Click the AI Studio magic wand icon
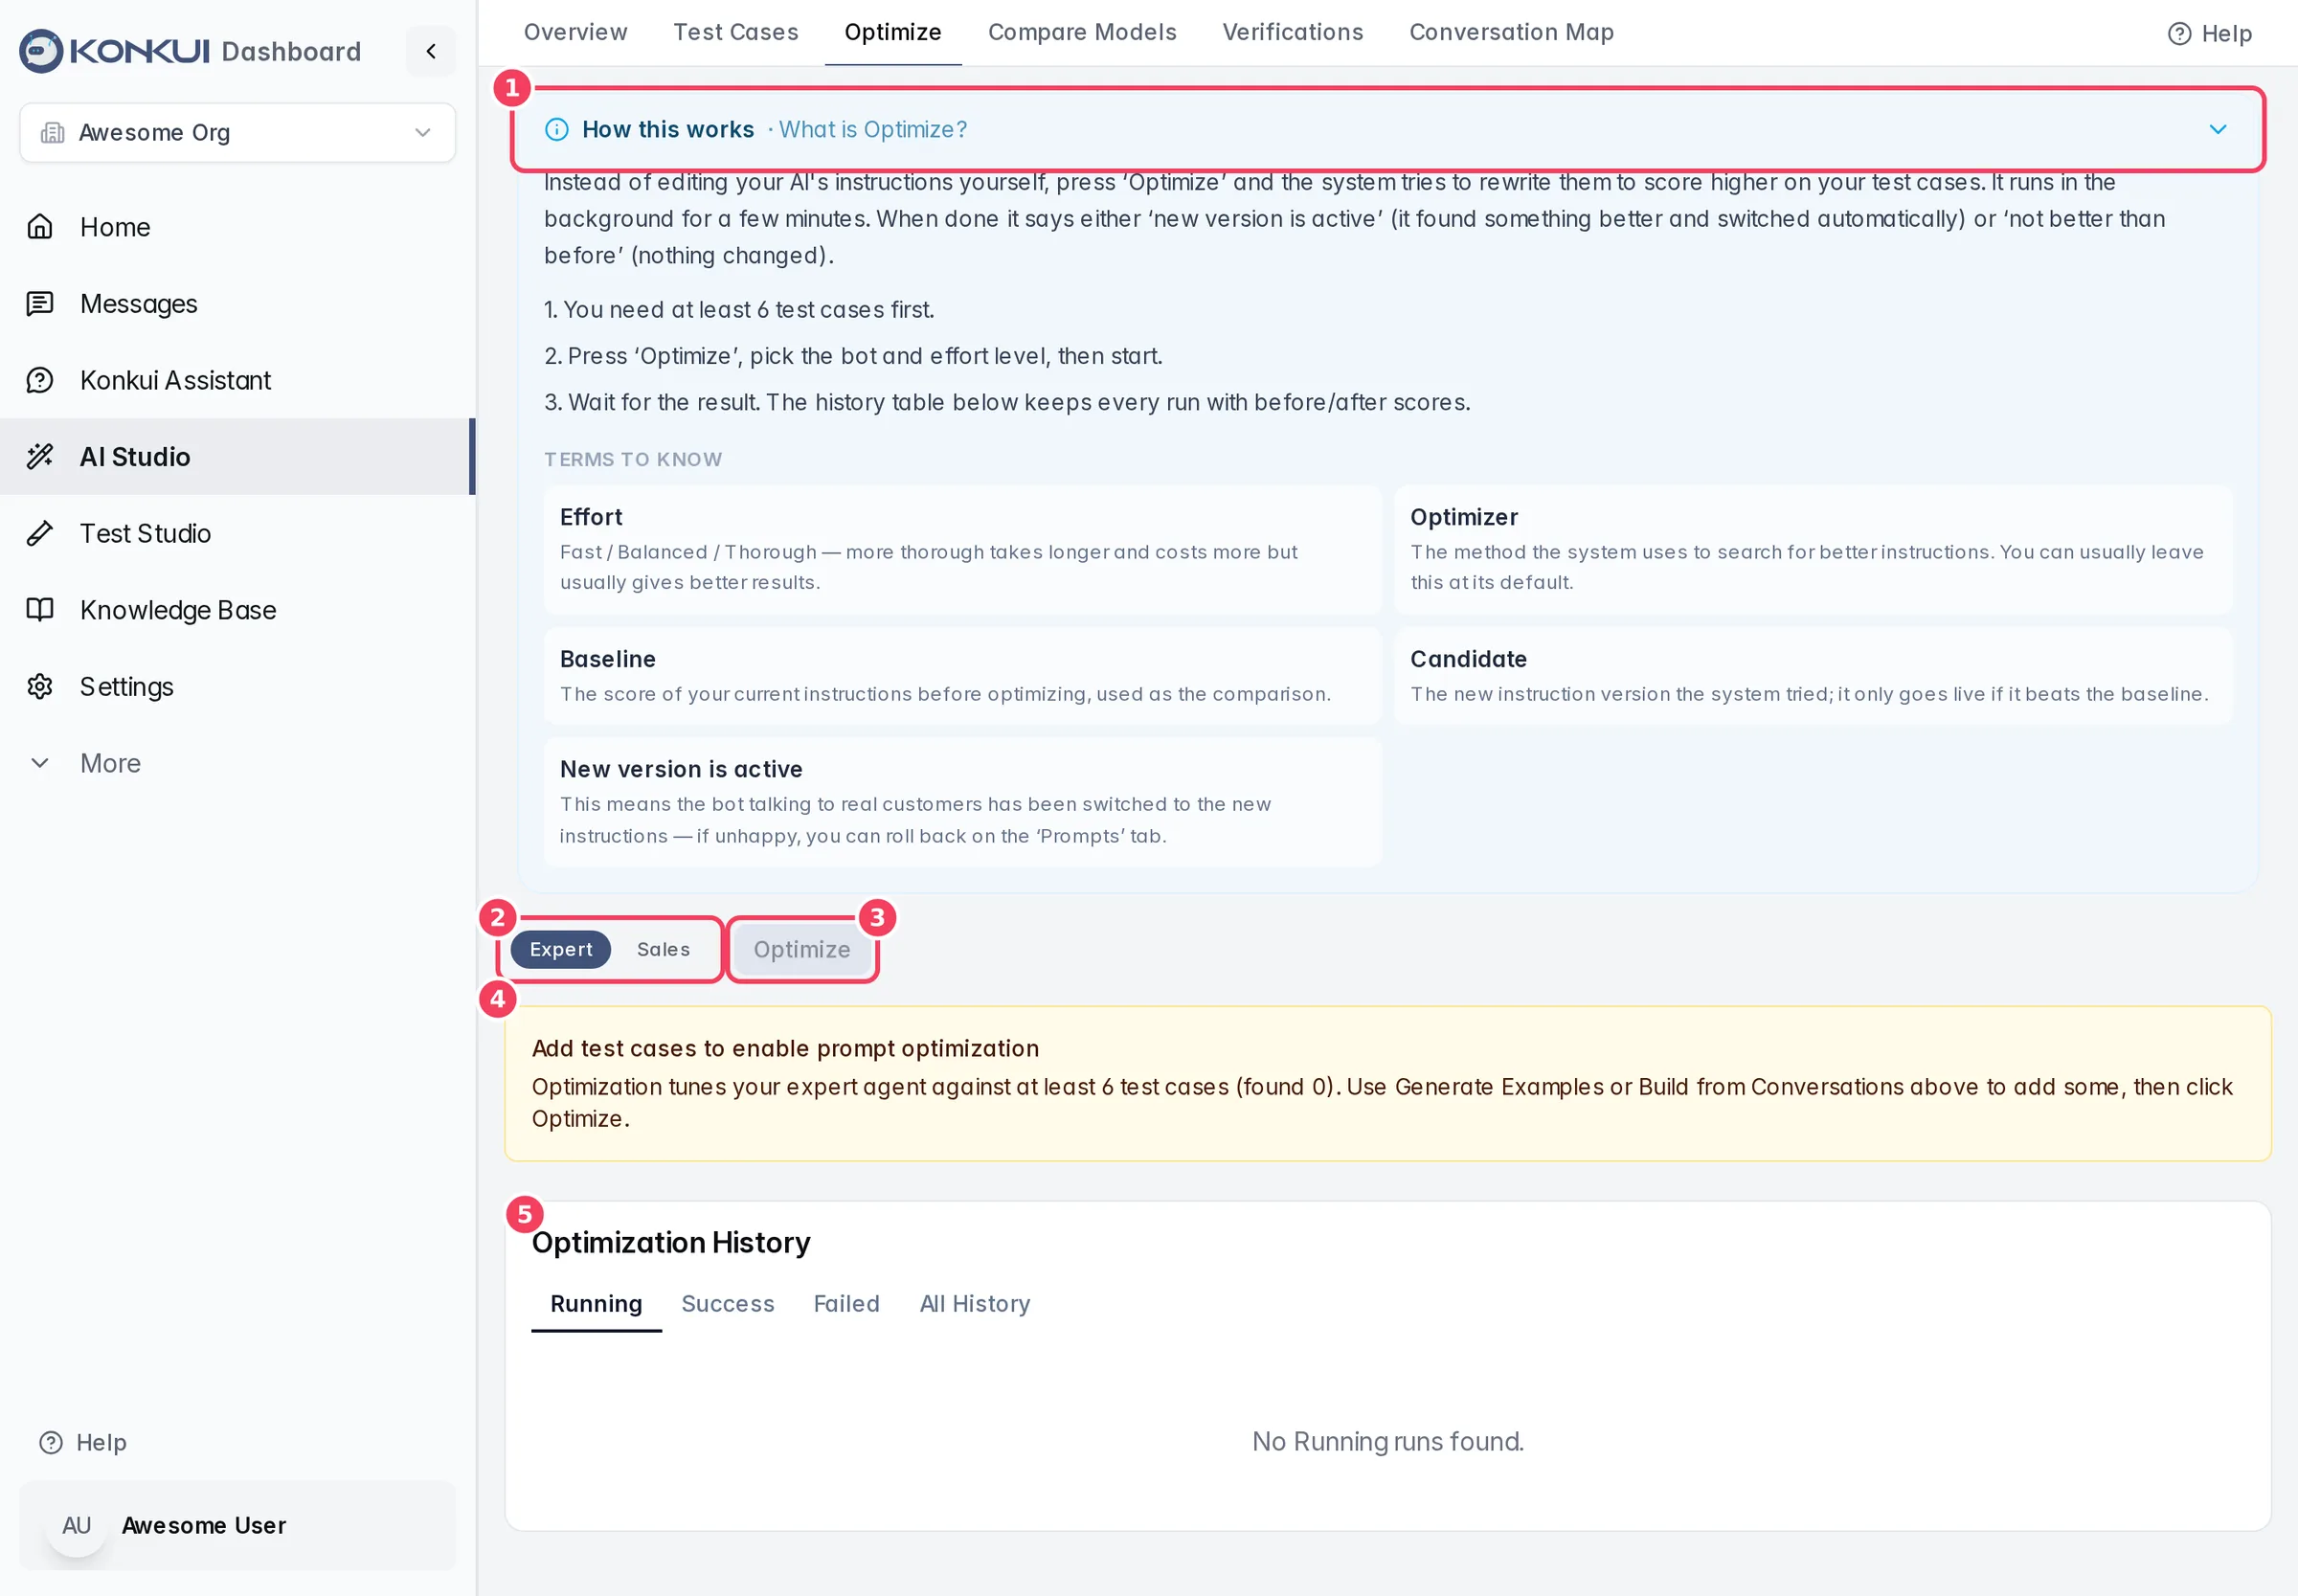Viewport: 2298px width, 1596px height. tap(40, 456)
